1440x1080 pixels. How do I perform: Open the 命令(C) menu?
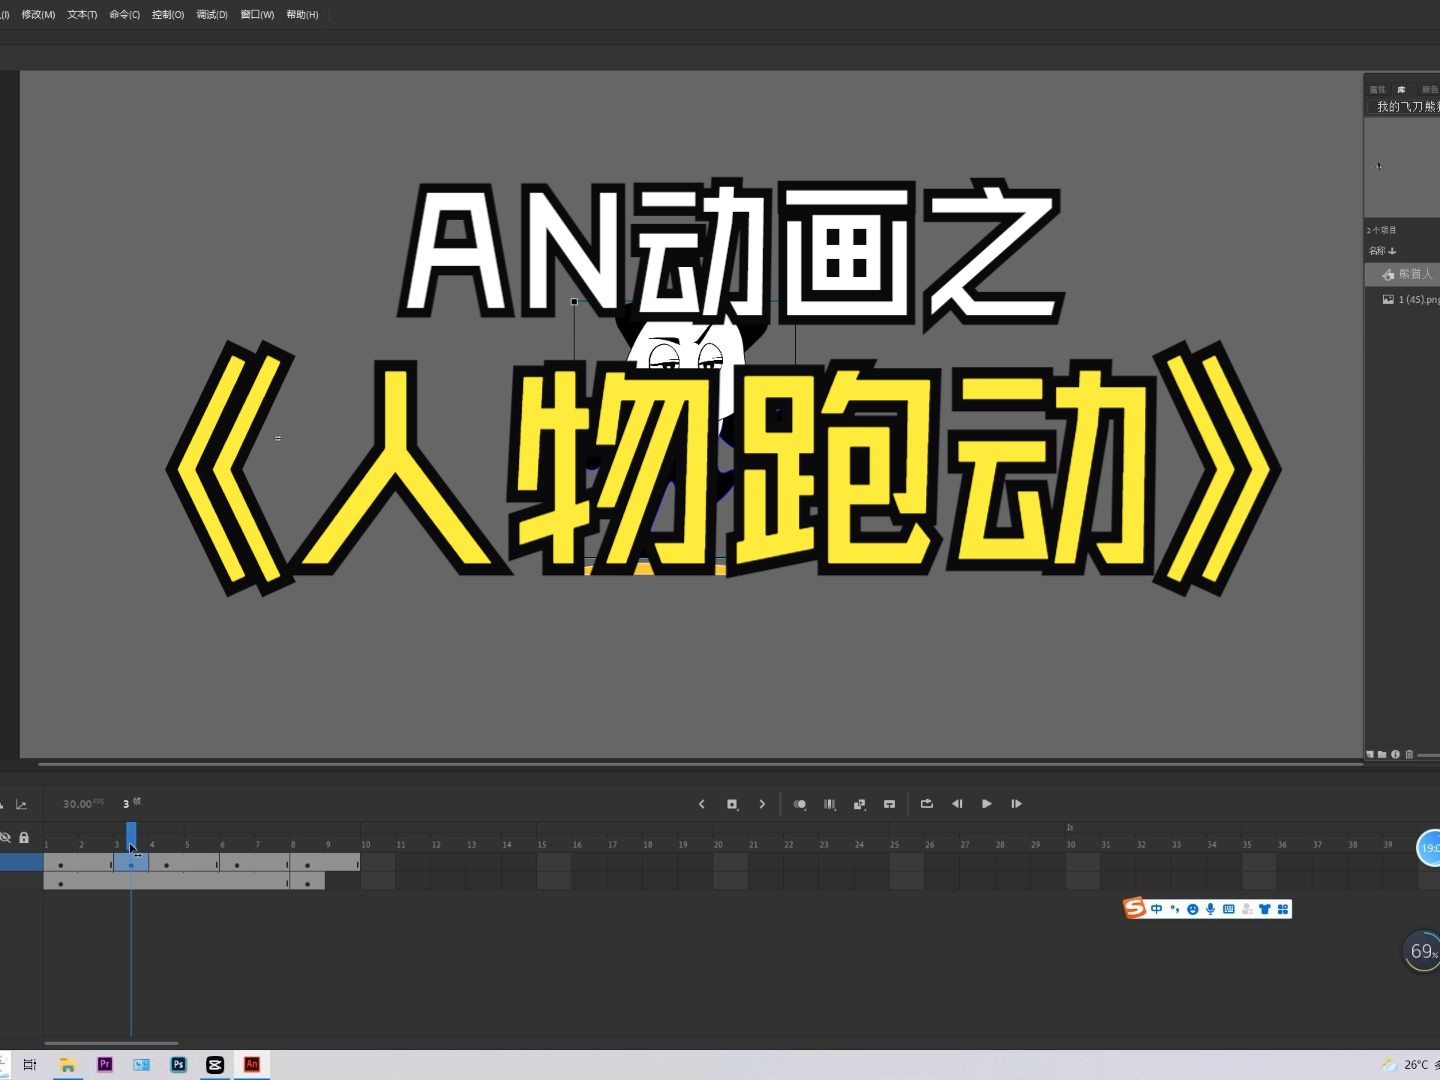125,15
